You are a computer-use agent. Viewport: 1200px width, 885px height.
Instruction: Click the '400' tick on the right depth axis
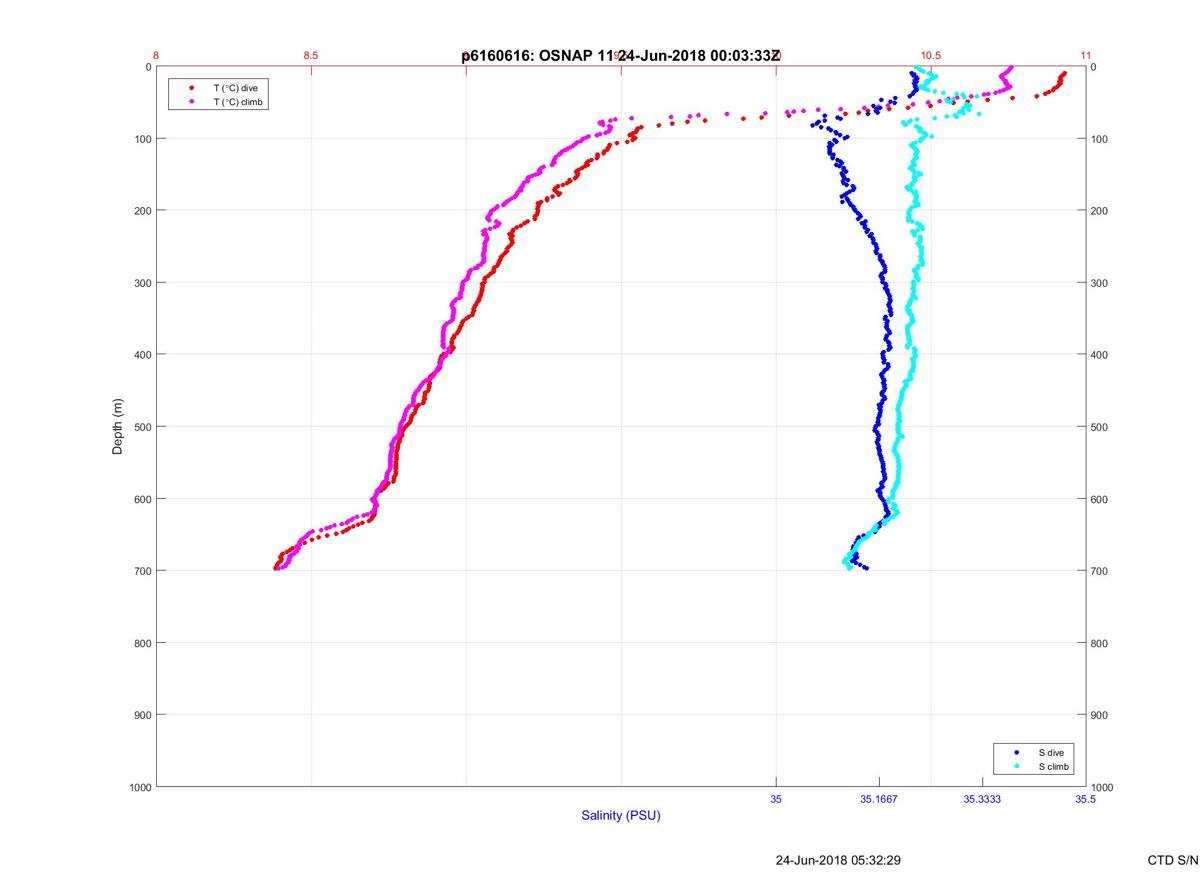tap(1100, 355)
